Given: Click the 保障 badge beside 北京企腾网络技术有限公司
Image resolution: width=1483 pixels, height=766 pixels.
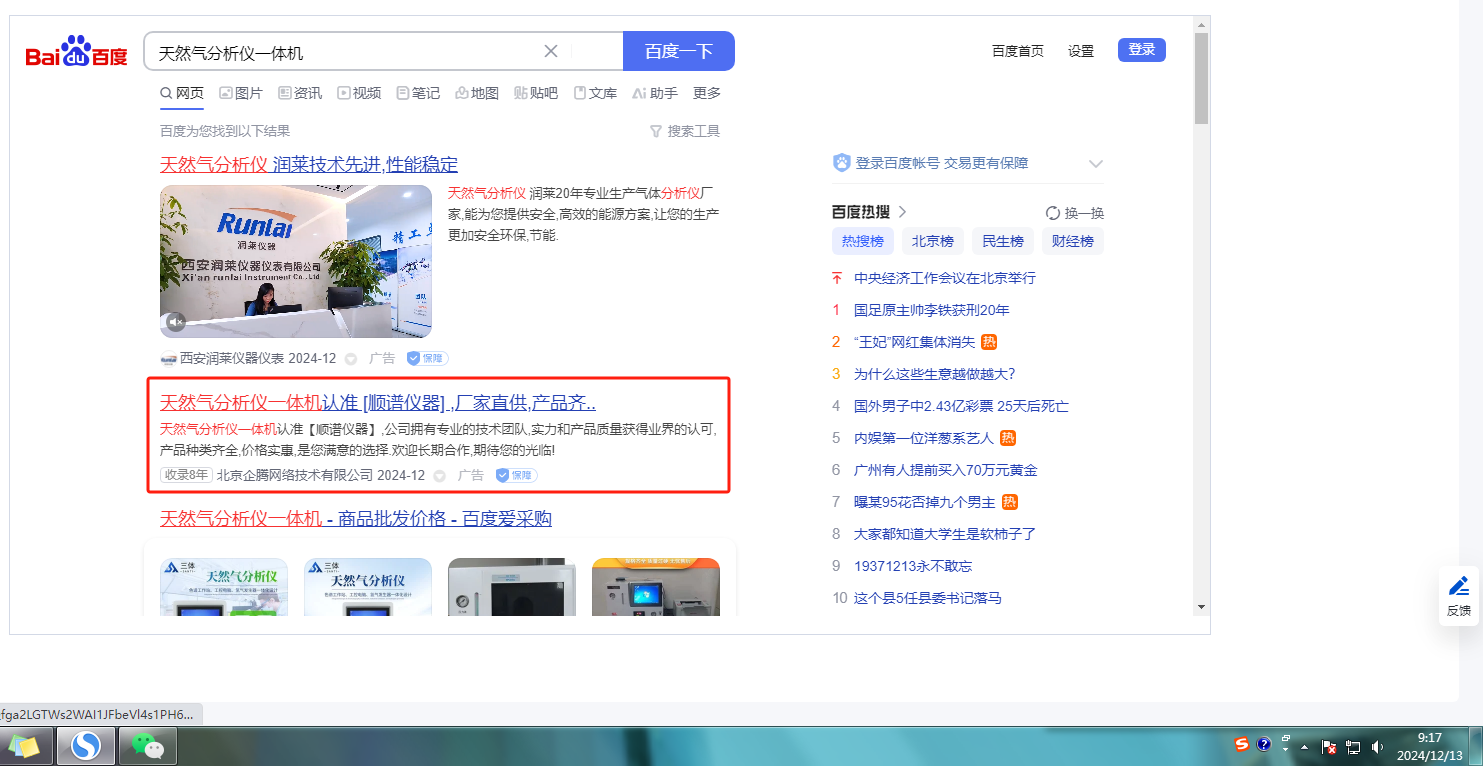Looking at the screenshot, I should coord(516,475).
